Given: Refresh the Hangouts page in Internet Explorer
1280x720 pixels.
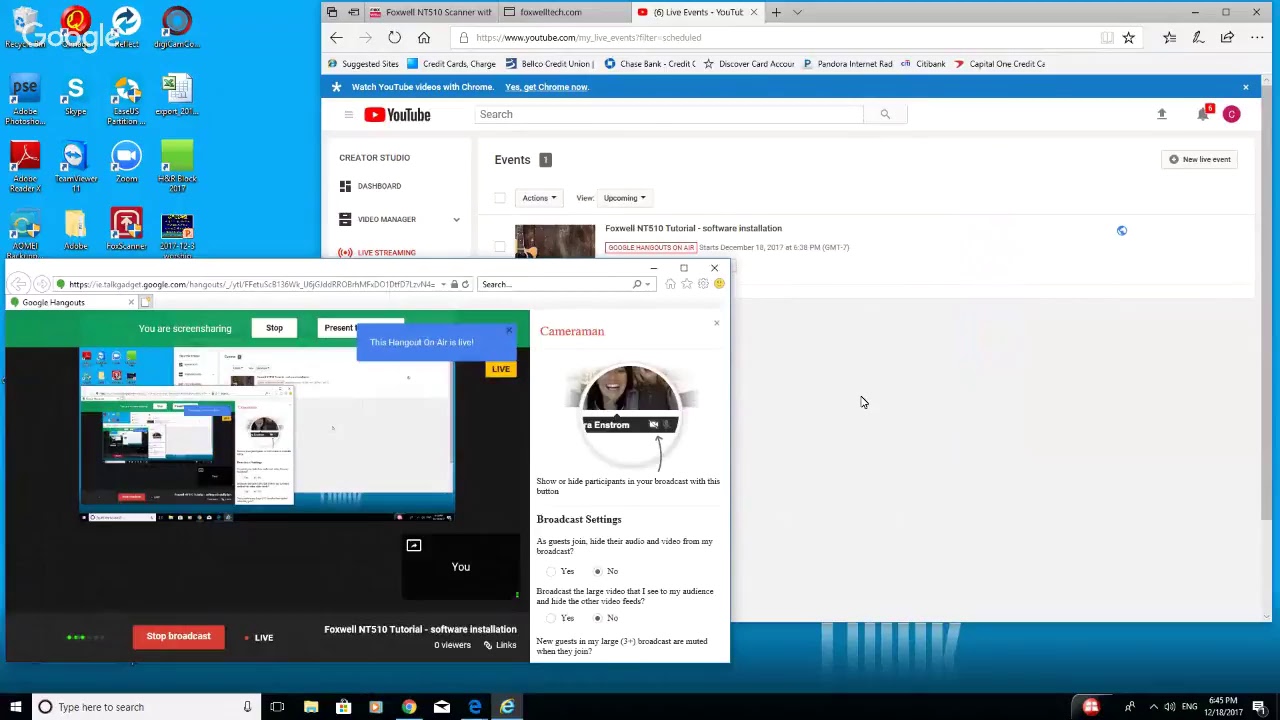Looking at the screenshot, I should [465, 284].
